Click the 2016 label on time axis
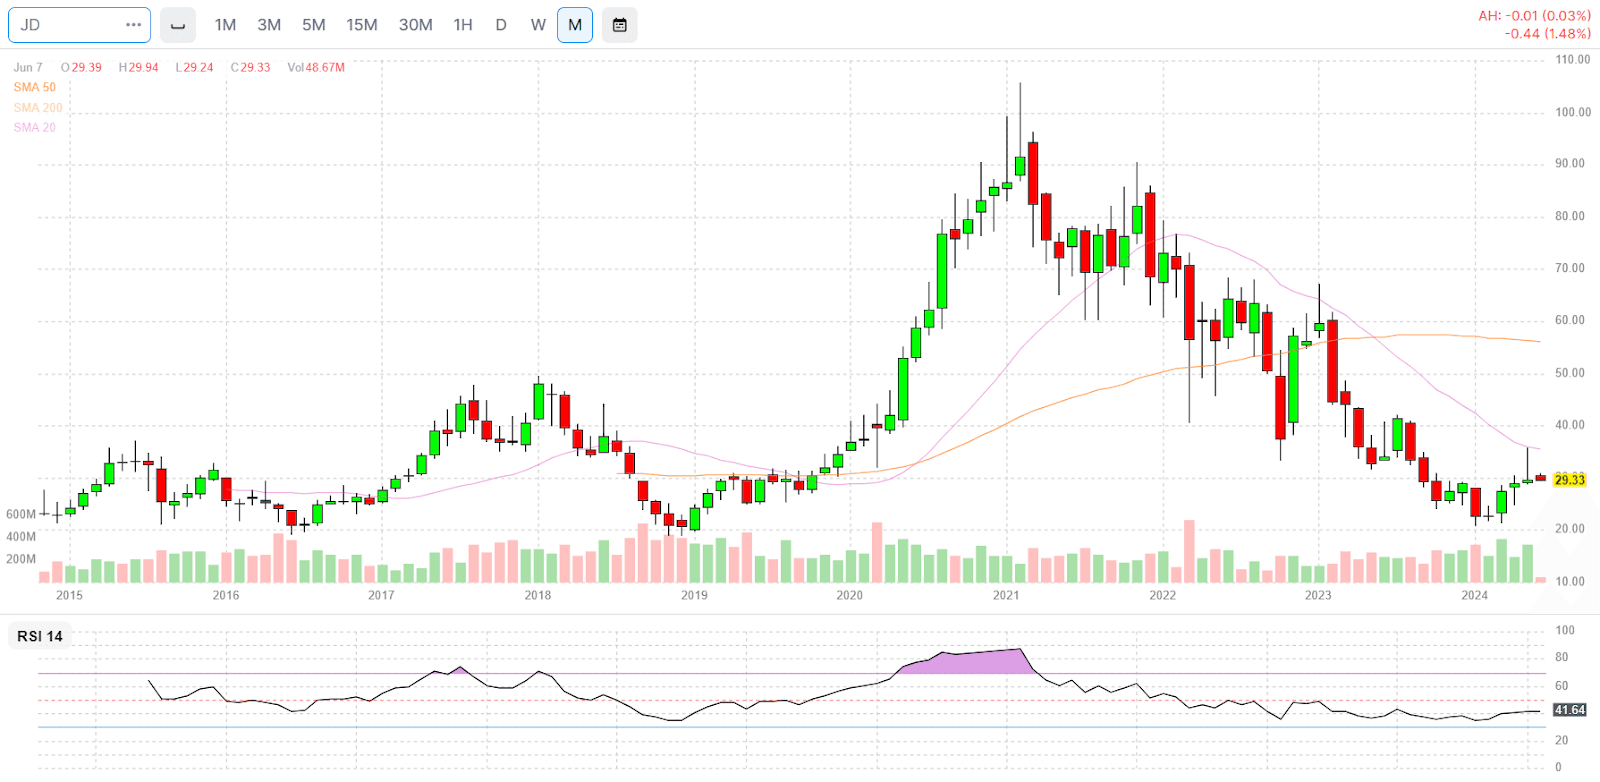Viewport: 1600px width, 782px height. click(x=226, y=595)
